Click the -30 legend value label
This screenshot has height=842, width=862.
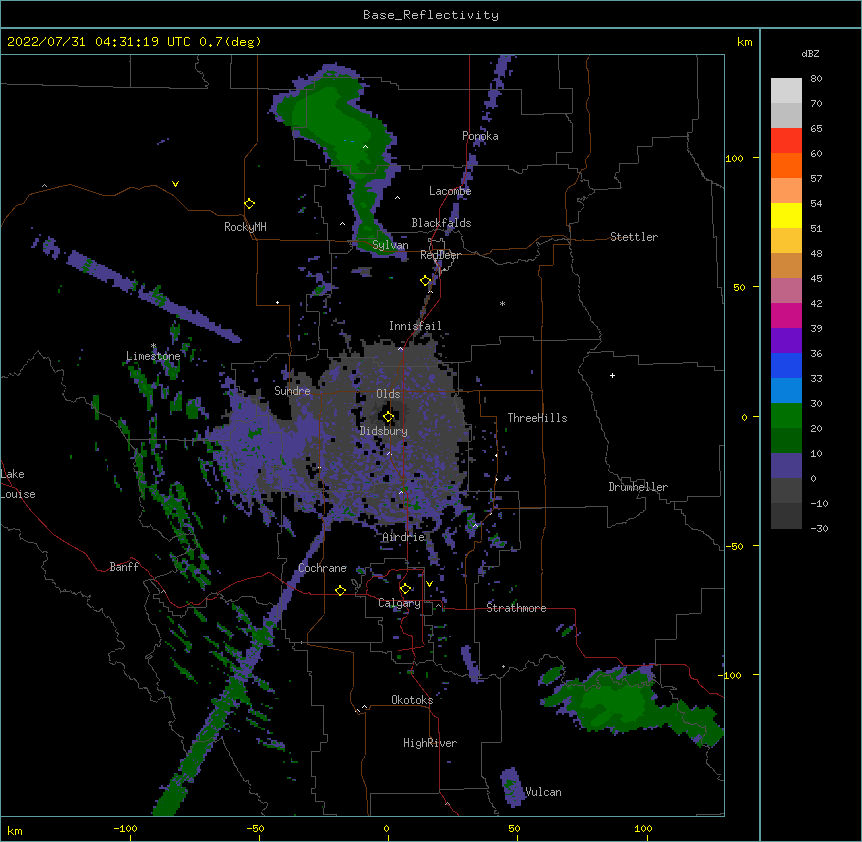819,528
